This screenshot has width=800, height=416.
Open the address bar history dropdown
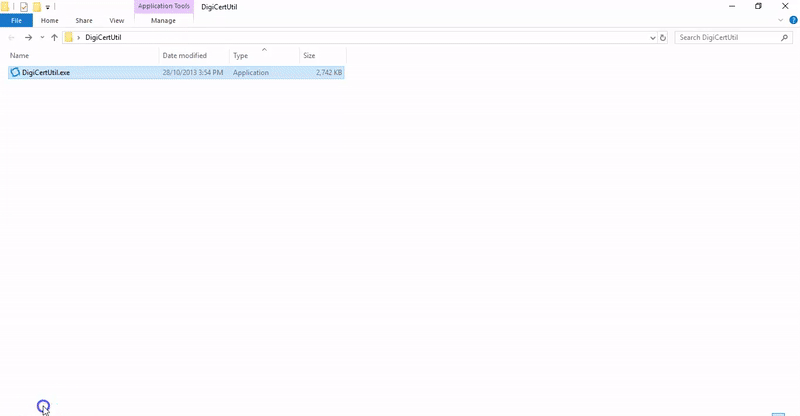(653, 38)
